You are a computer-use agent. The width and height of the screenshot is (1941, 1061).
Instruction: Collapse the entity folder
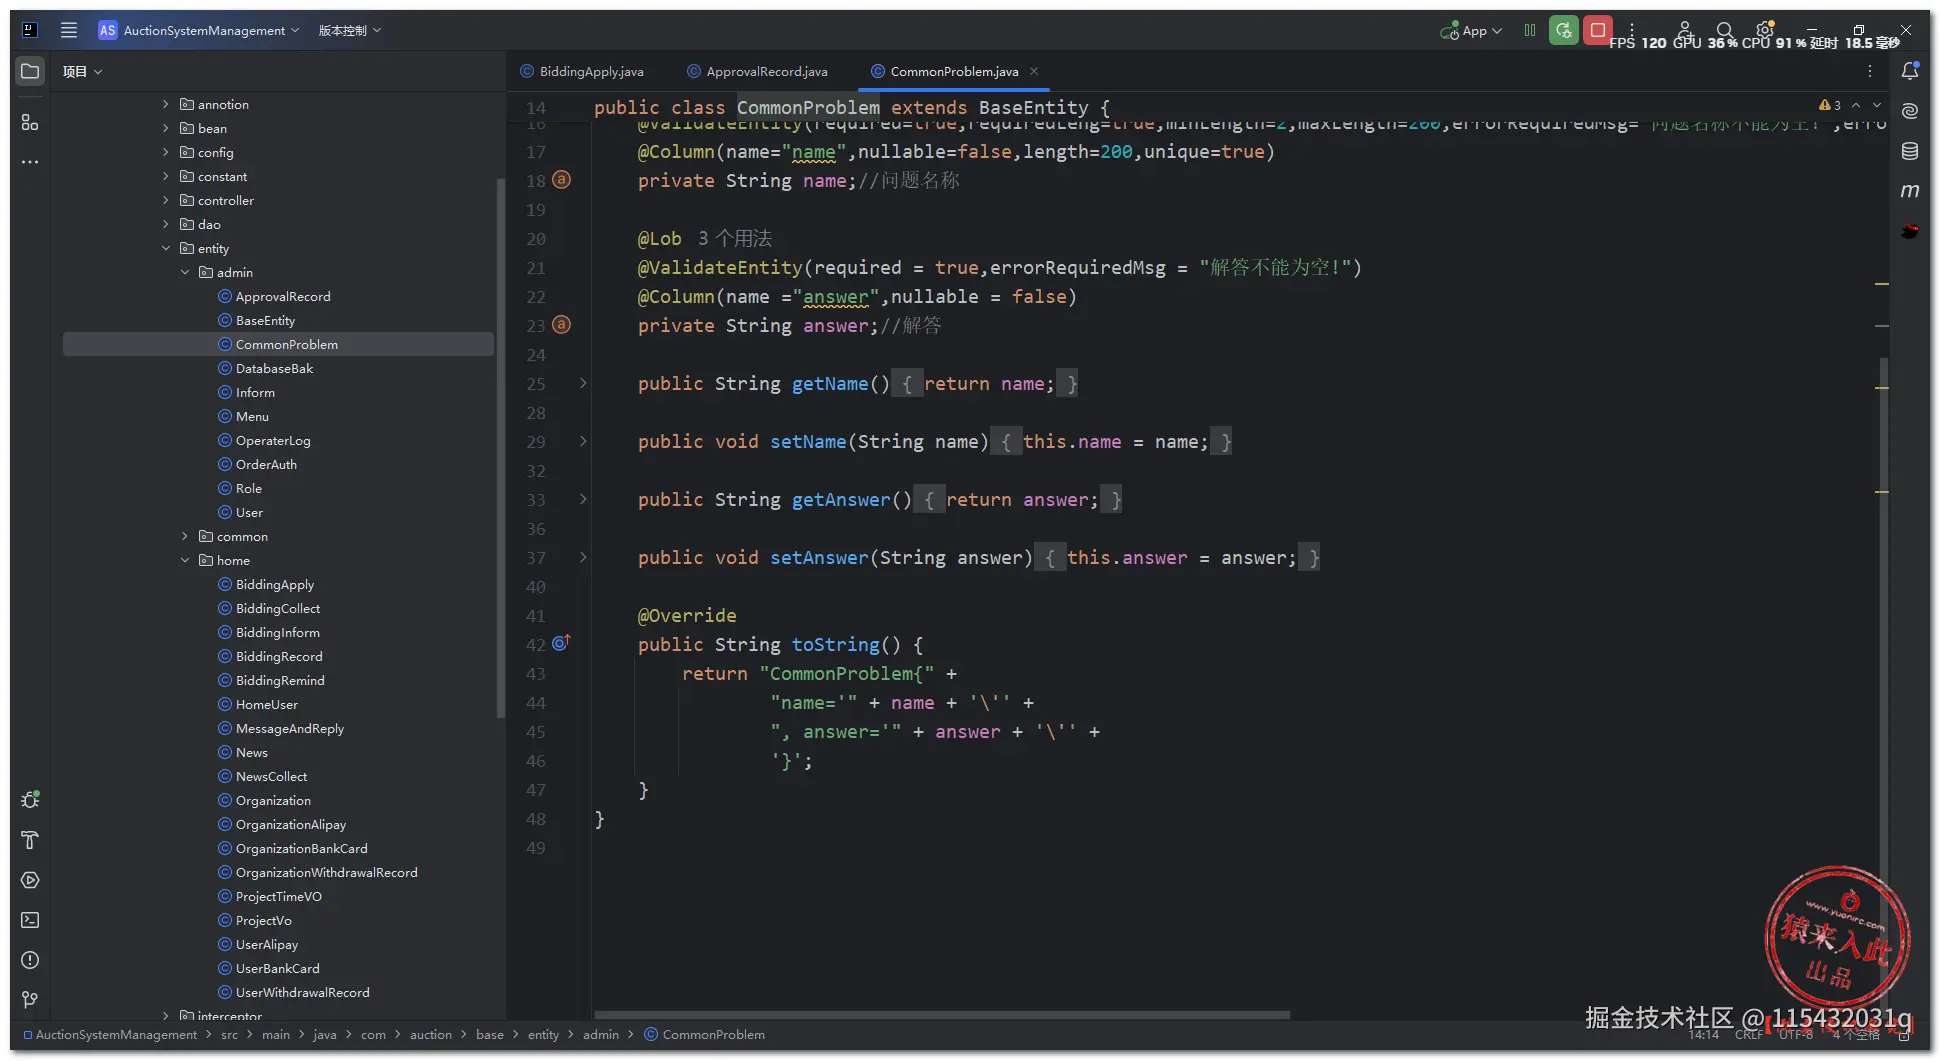(x=166, y=248)
